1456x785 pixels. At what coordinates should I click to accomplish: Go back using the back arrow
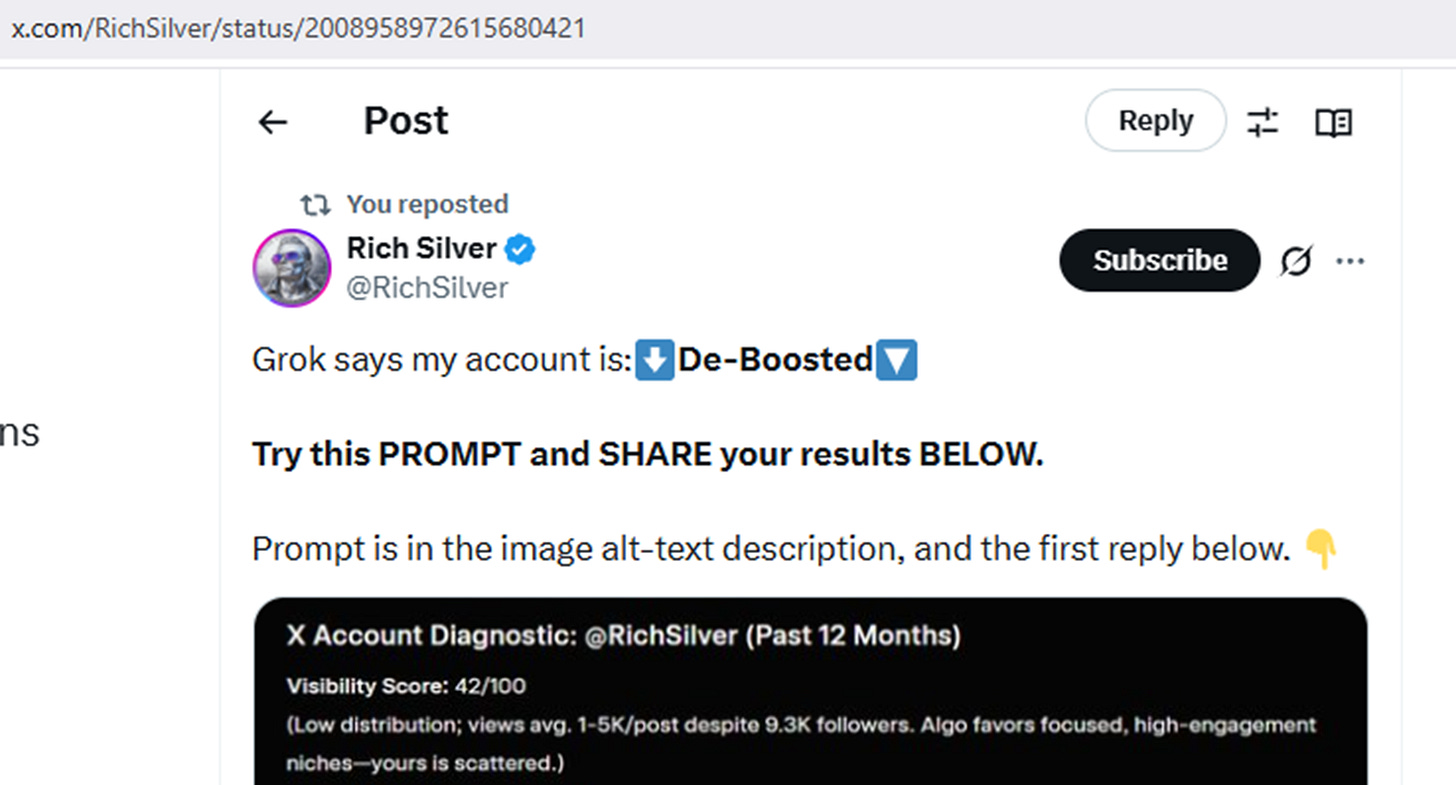point(271,121)
